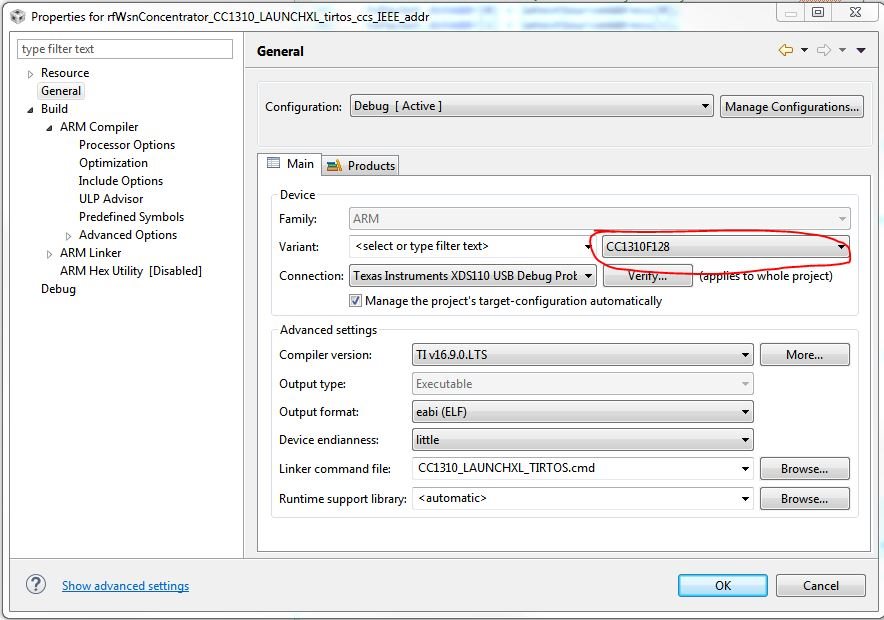The width and height of the screenshot is (884, 620).
Task: Select Build tree item
Action: [x=54, y=109]
